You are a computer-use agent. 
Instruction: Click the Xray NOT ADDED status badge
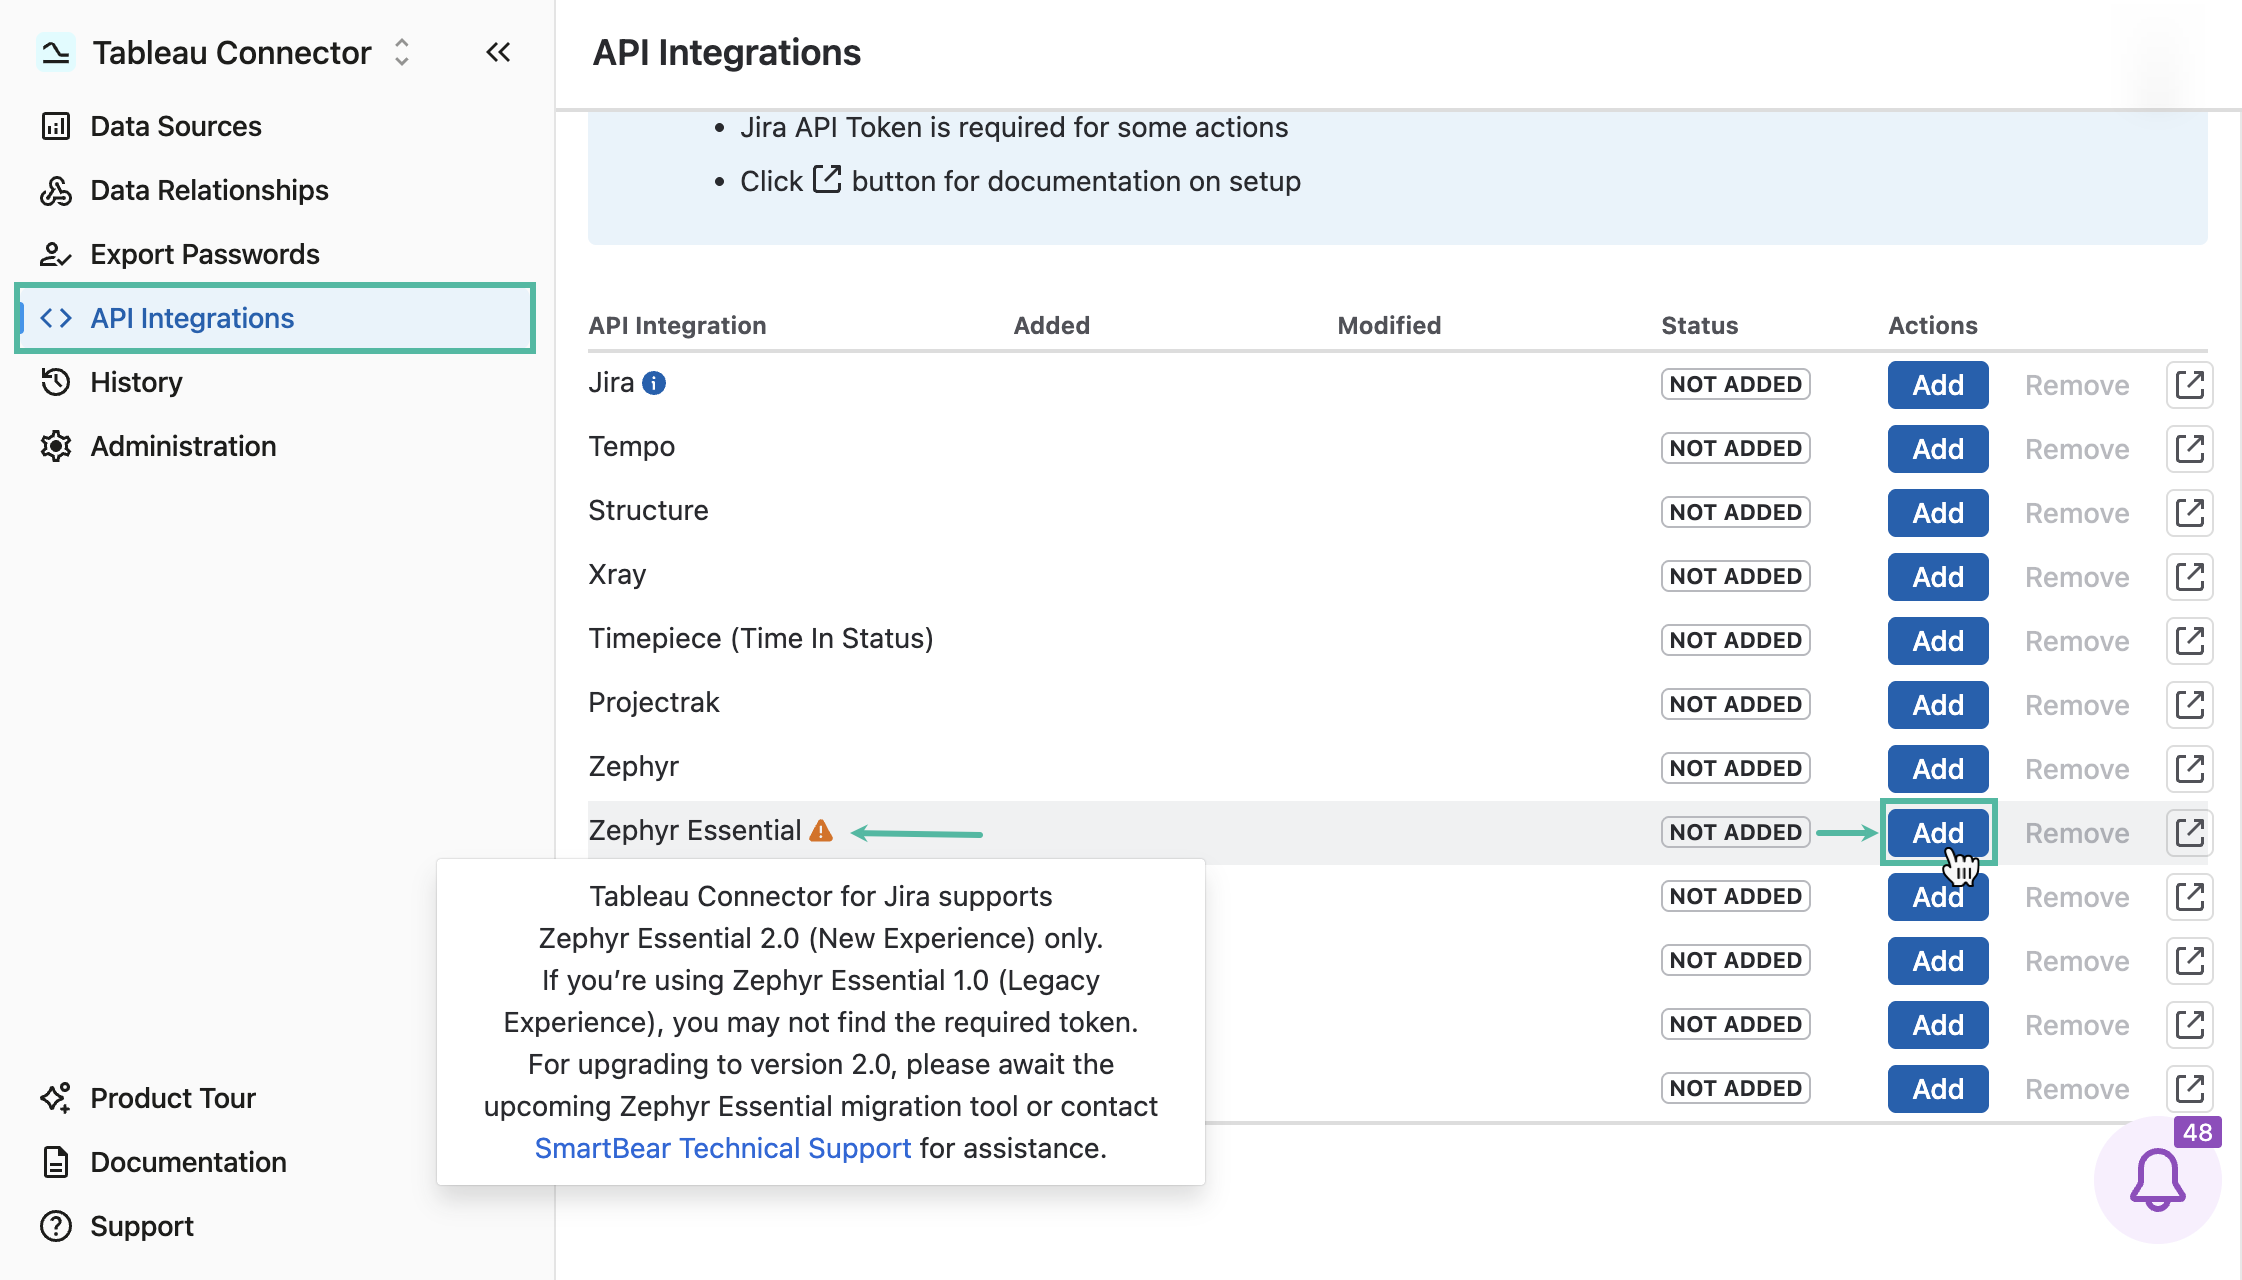pyautogui.click(x=1736, y=576)
